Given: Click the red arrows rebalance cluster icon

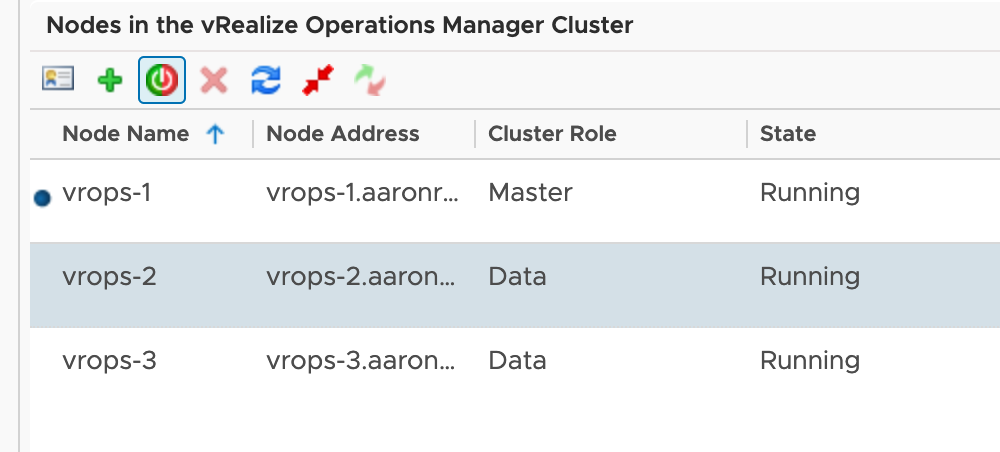Looking at the screenshot, I should tap(318, 81).
